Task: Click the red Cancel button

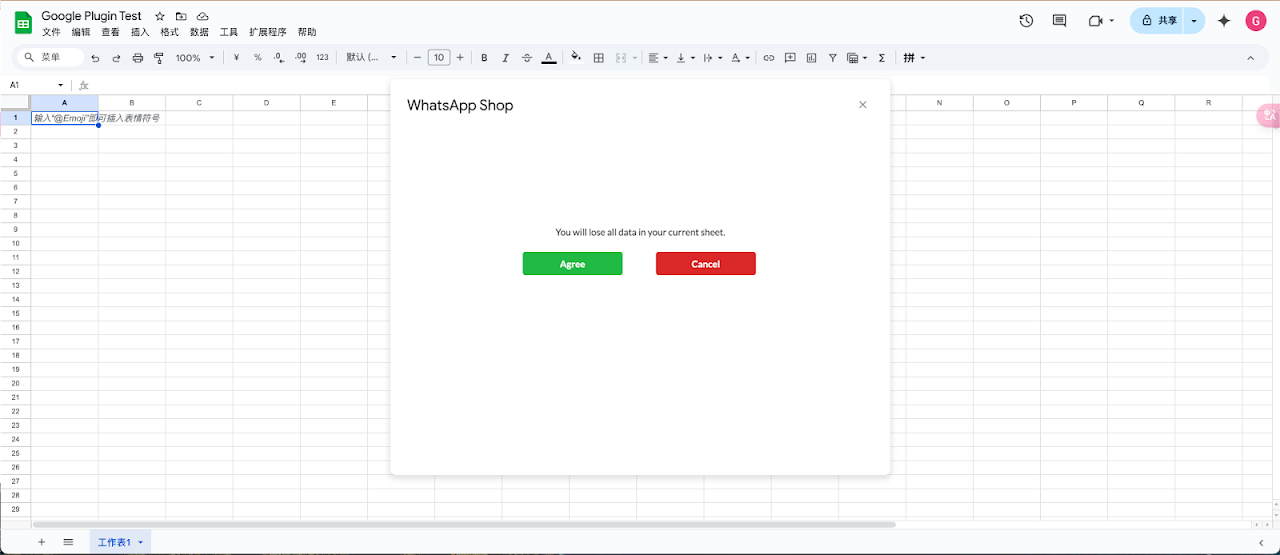Action: (705, 264)
